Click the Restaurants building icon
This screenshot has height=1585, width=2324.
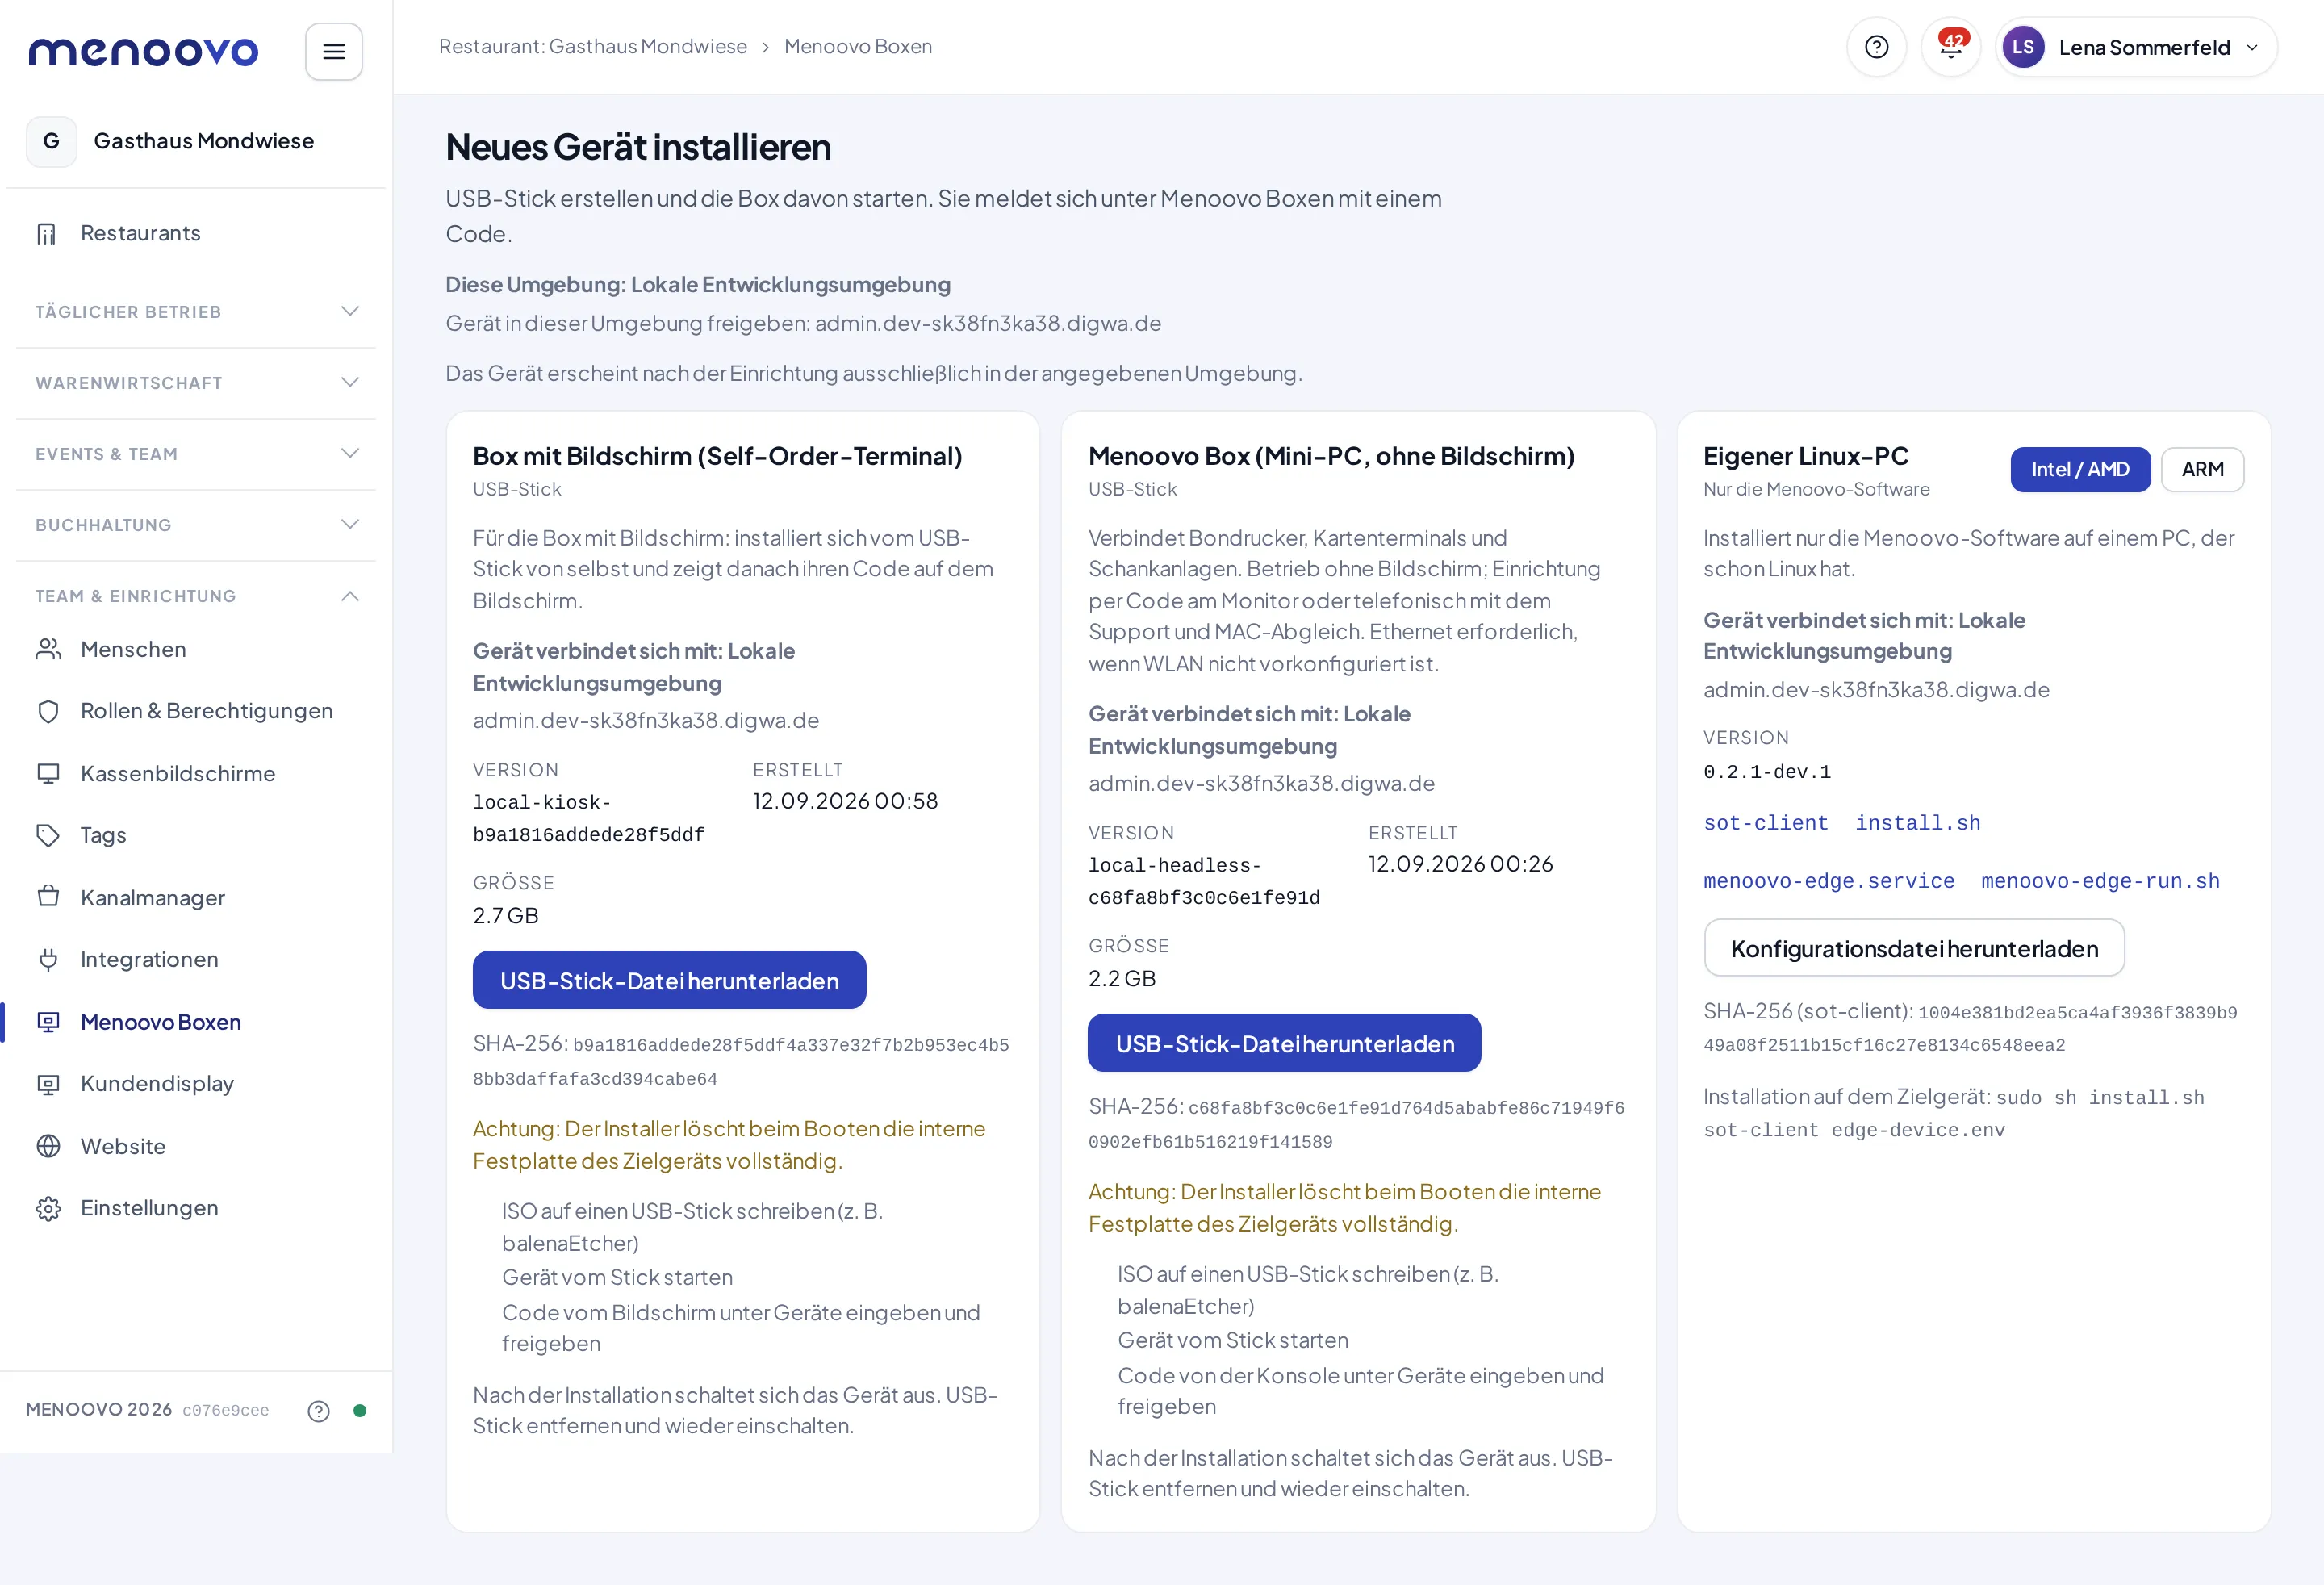click(x=47, y=233)
